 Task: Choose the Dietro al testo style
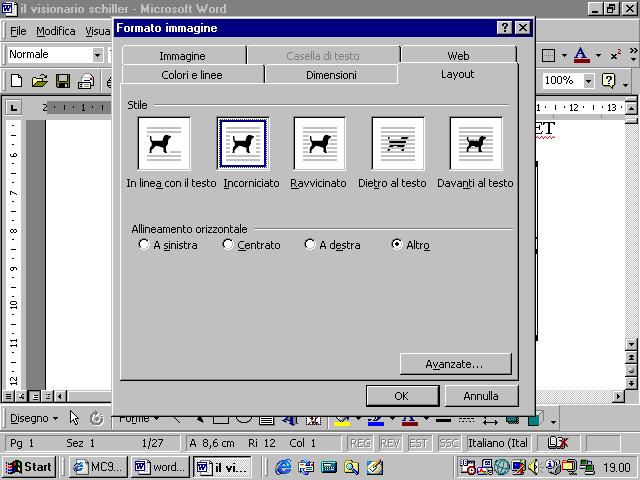(398, 143)
